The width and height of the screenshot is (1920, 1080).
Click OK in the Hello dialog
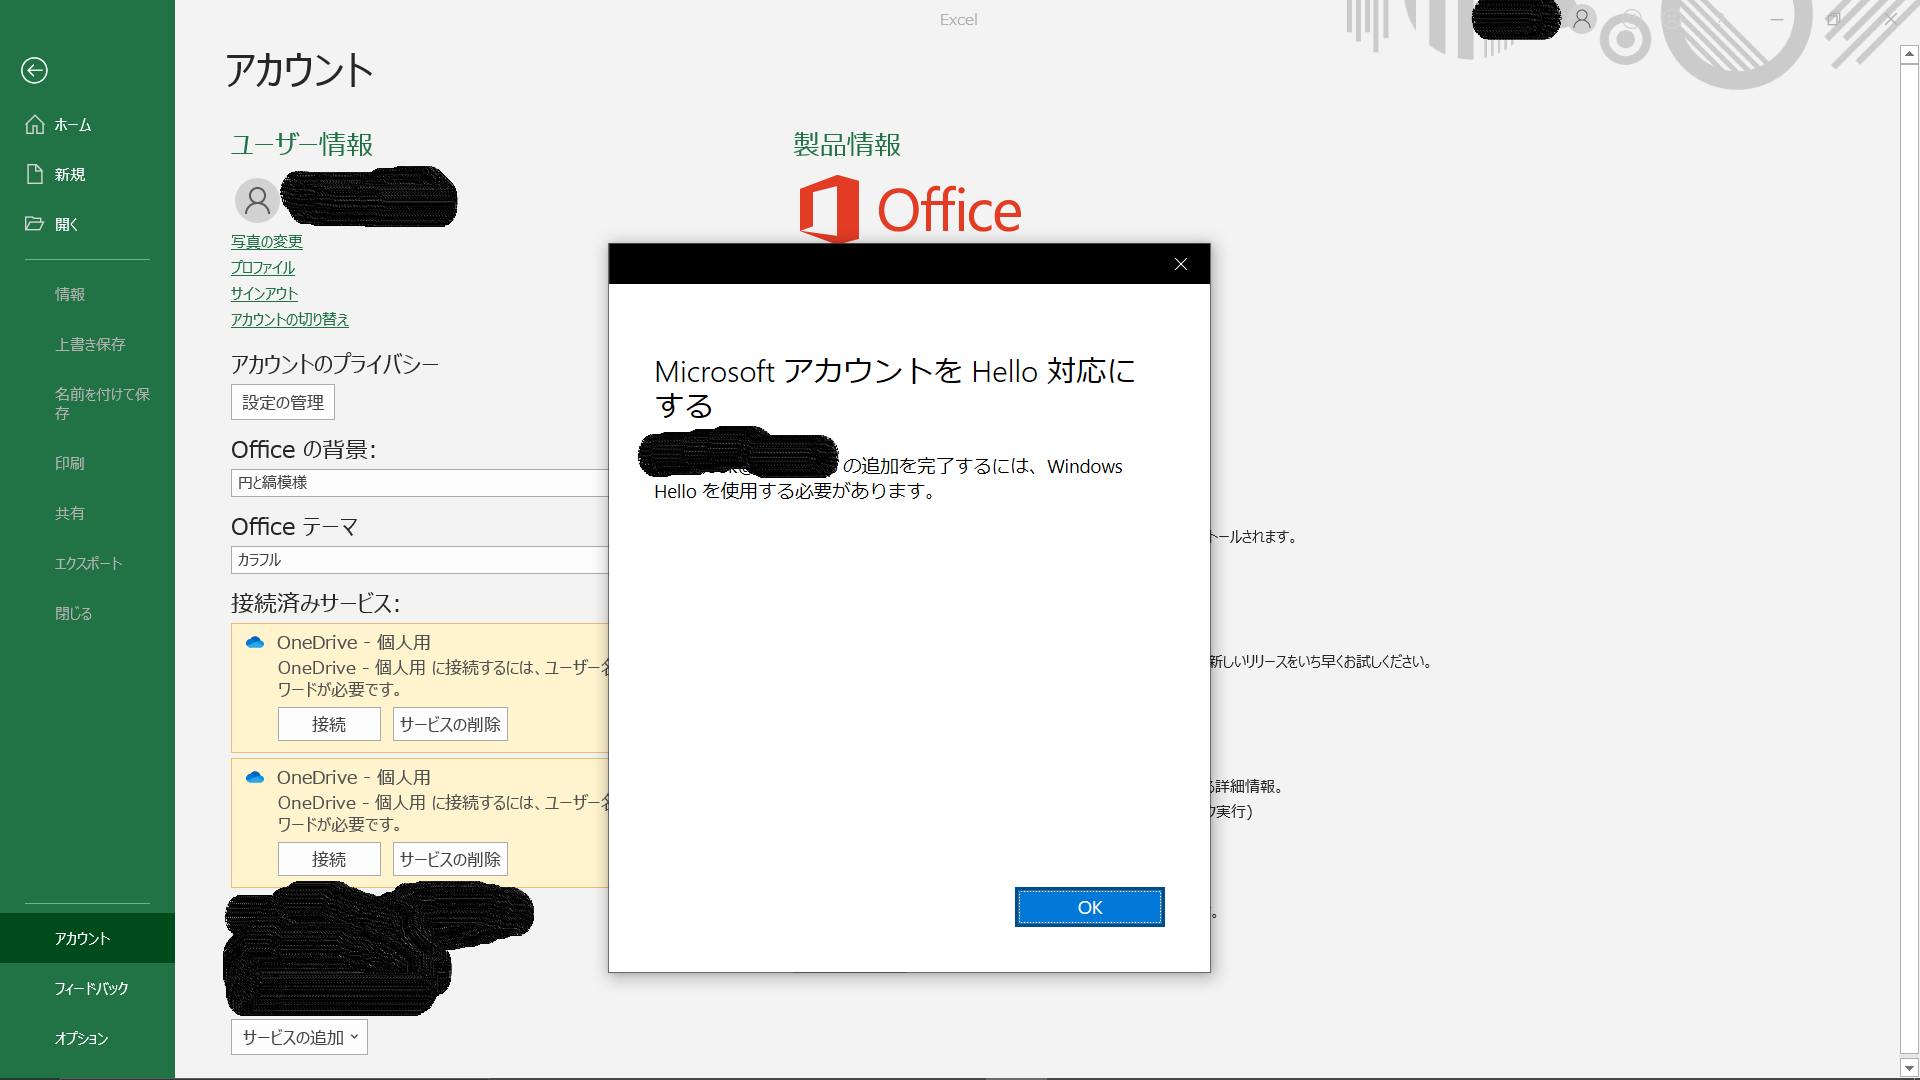[1090, 907]
